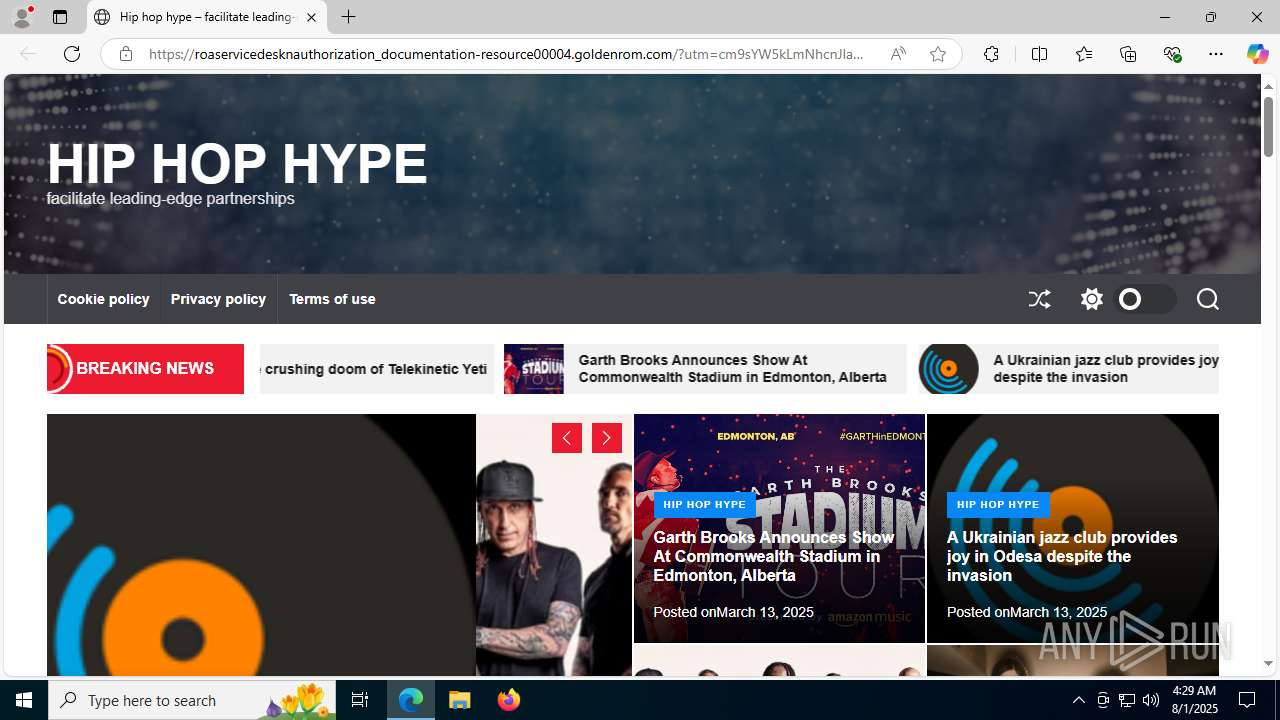Show hidden system tray icons
The width and height of the screenshot is (1280, 720).
click(1079, 700)
